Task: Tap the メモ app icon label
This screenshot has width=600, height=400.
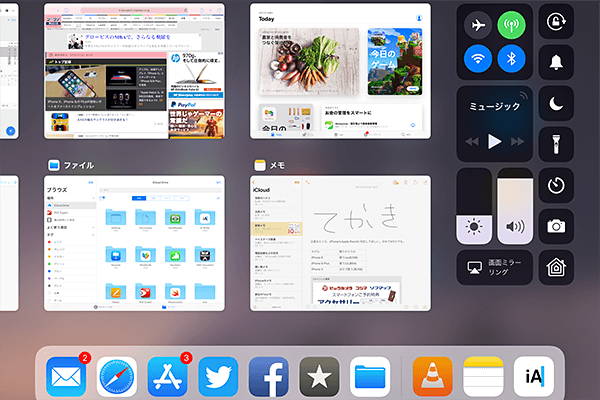Action: coord(270,165)
